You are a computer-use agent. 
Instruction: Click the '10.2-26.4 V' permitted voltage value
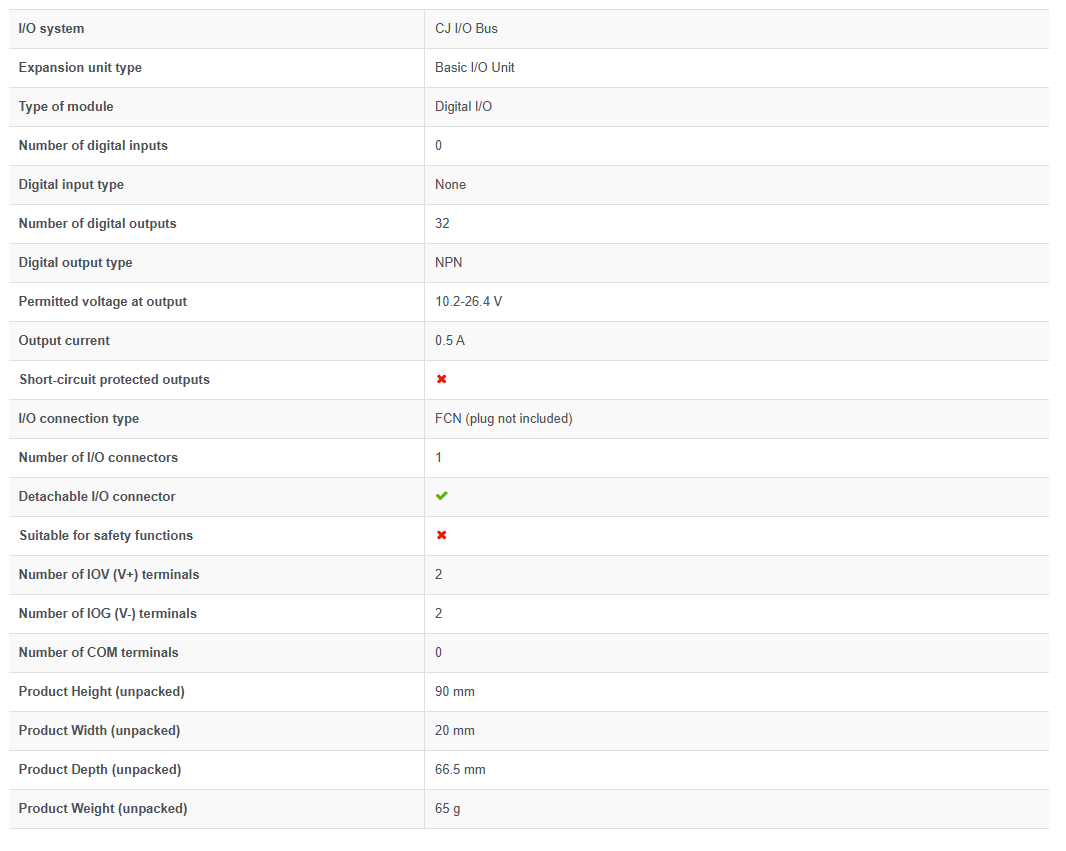(x=468, y=302)
